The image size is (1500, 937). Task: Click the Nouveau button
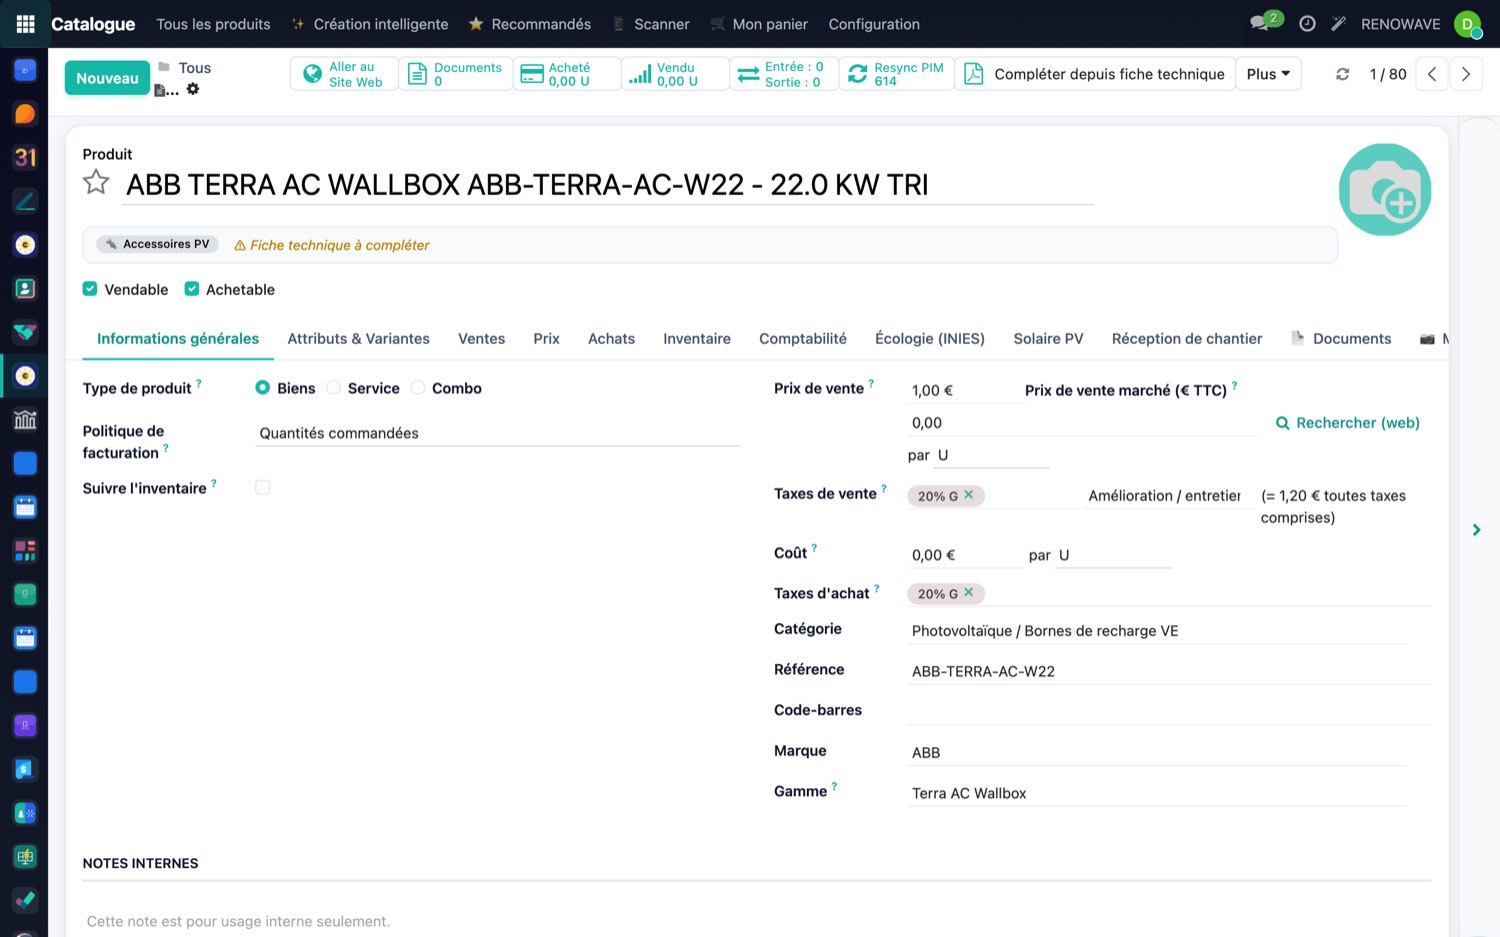pyautogui.click(x=107, y=78)
